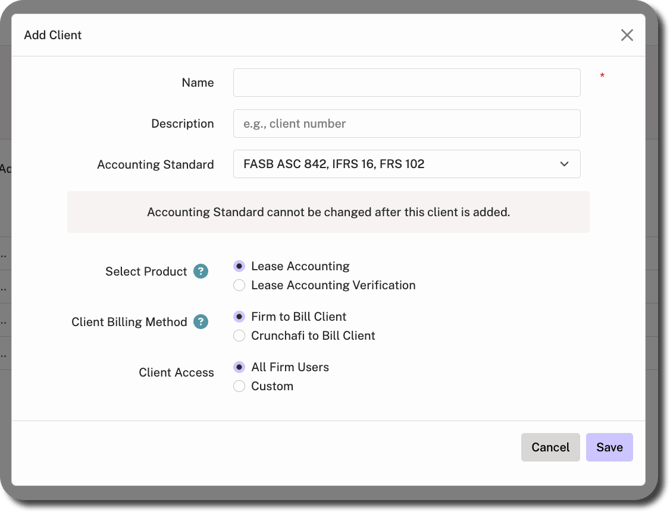
Task: Choose Firm to Bill Client
Action: coord(239,316)
